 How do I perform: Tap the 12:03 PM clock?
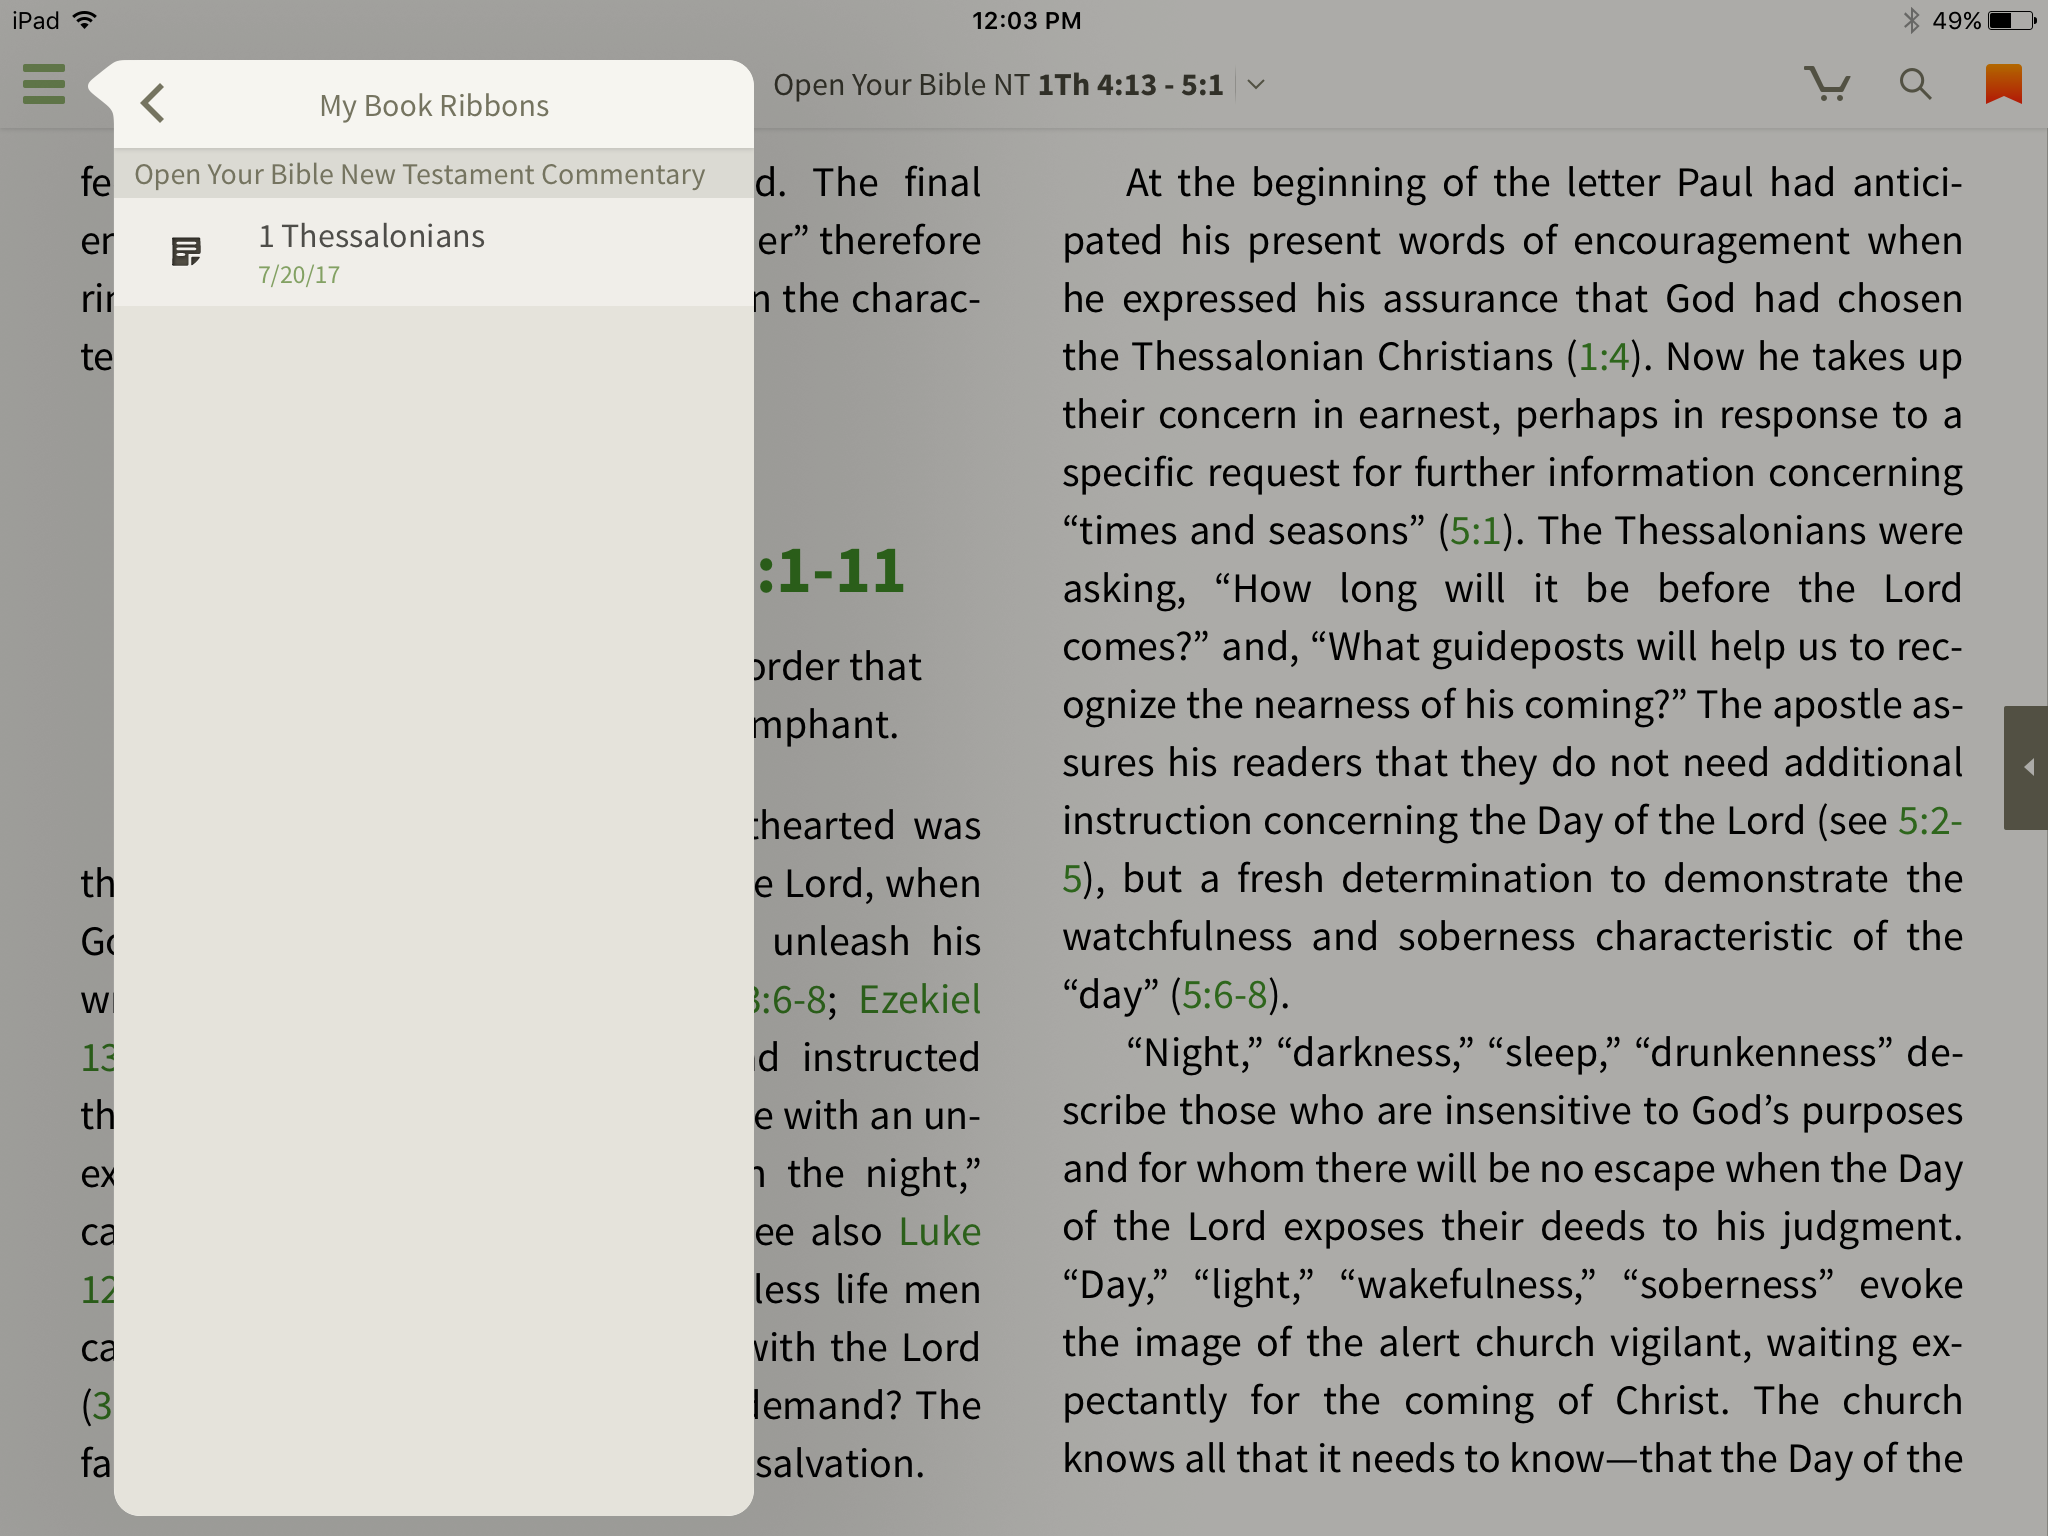tap(1026, 20)
